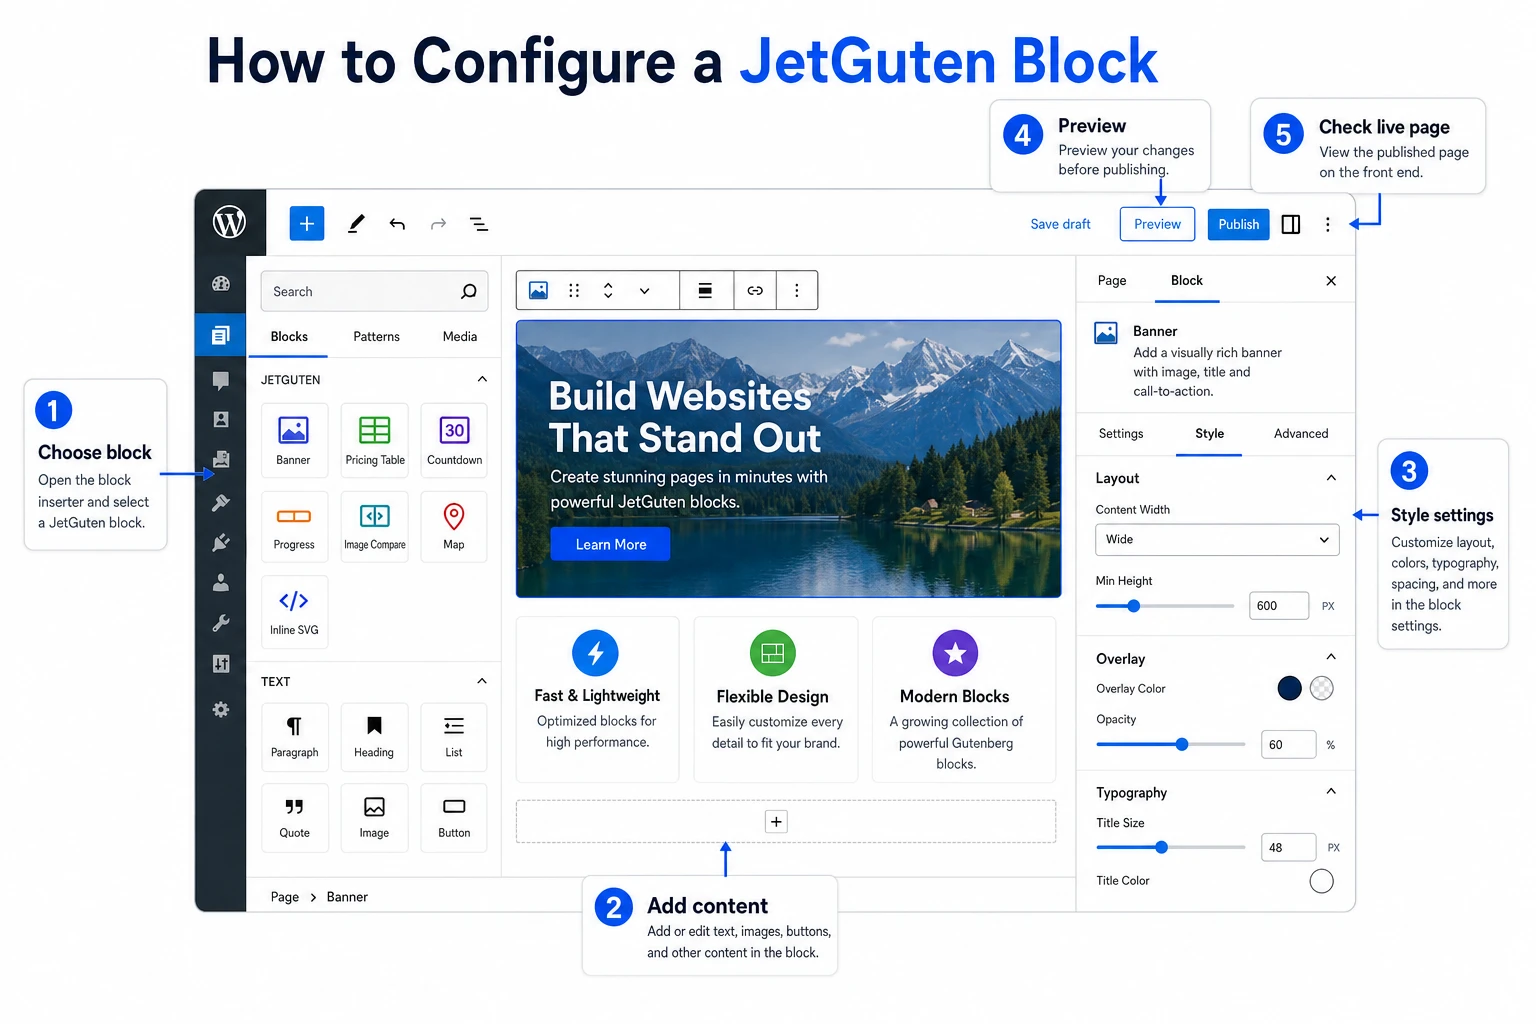Click the Publish button
The width and height of the screenshot is (1536, 1024).
point(1239,224)
